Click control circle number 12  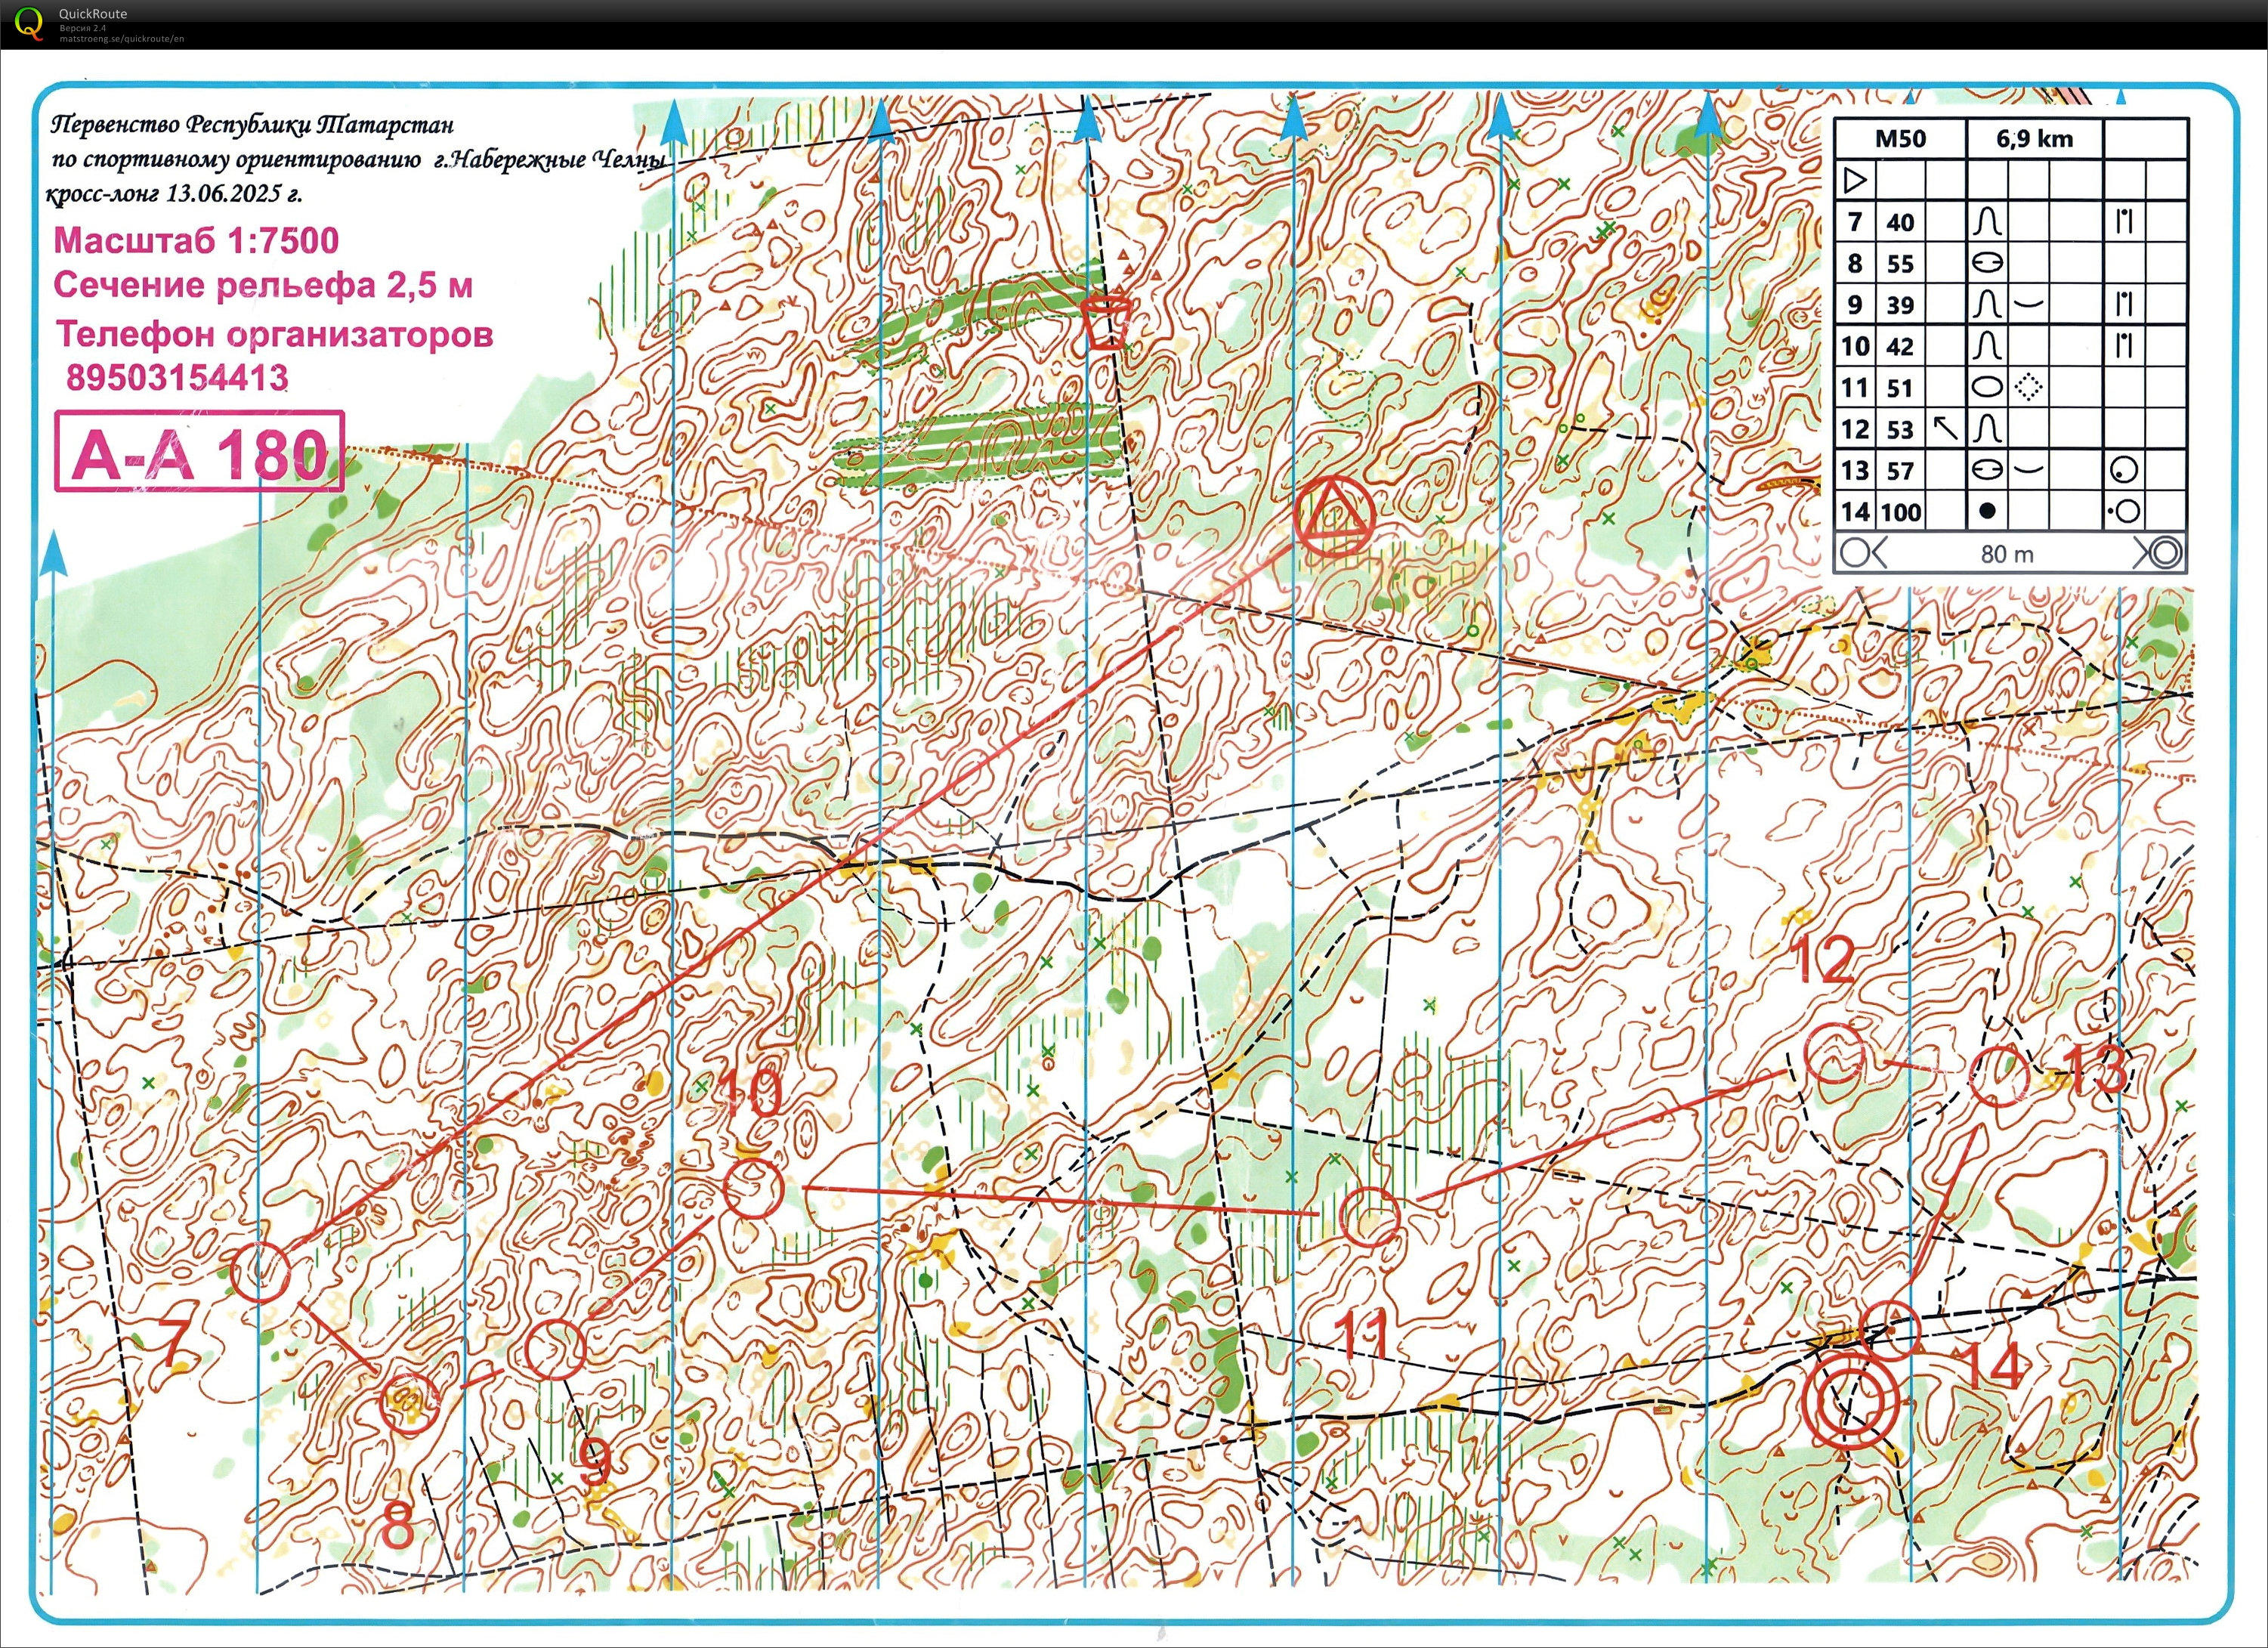point(1834,1055)
